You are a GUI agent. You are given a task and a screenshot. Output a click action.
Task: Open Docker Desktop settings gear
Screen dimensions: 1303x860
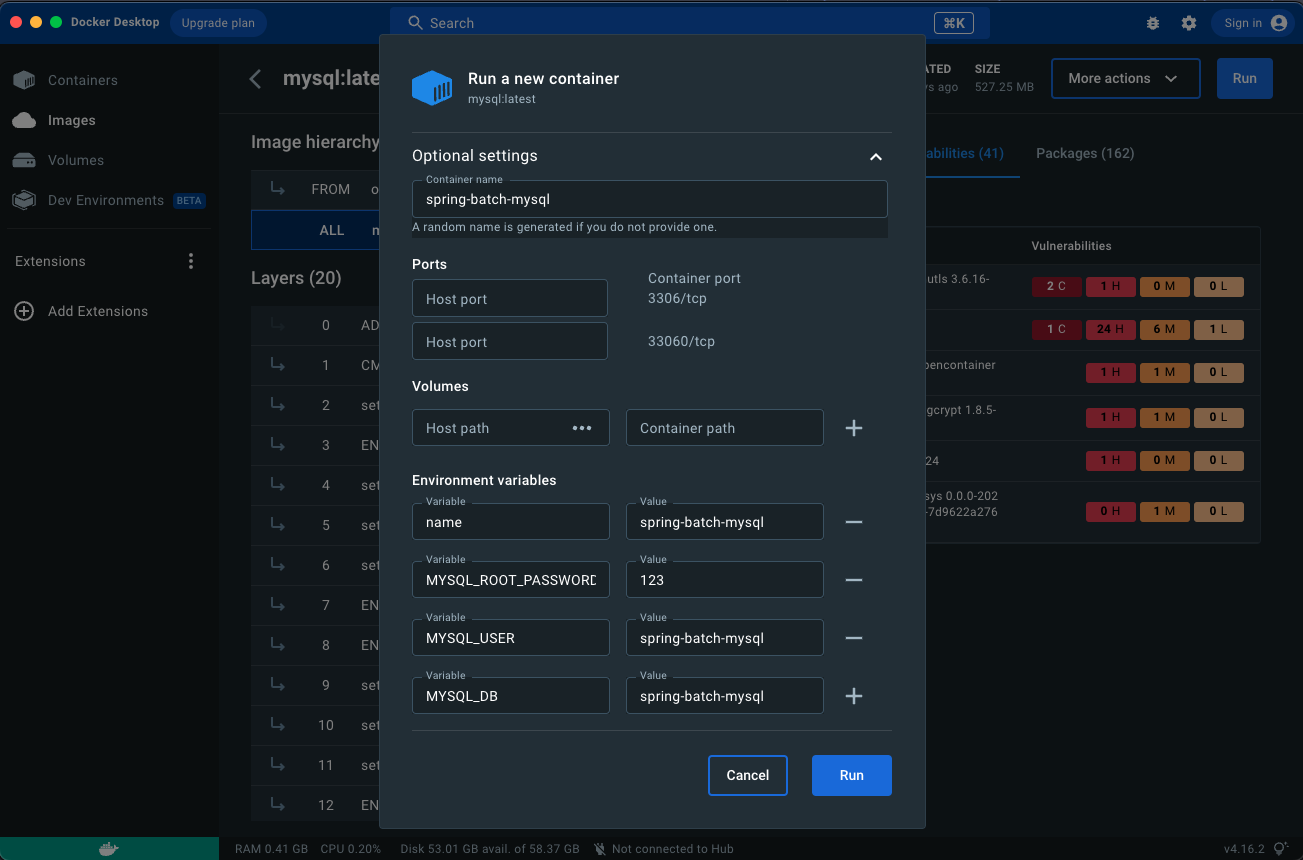pos(1189,23)
